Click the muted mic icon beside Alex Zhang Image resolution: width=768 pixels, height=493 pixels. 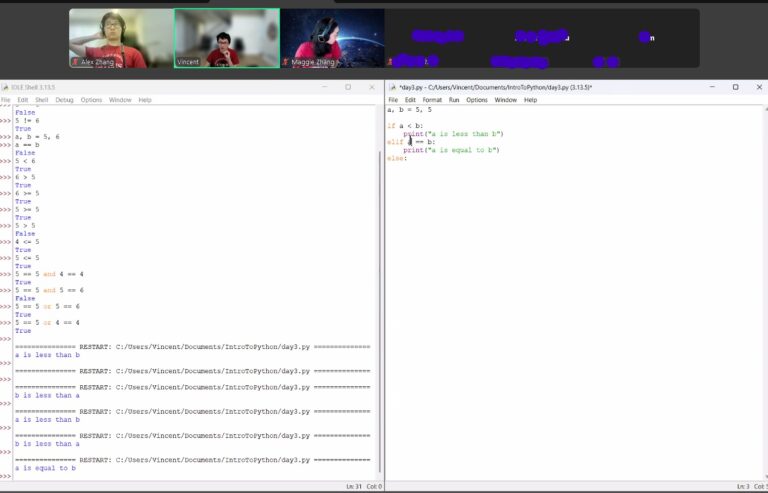point(75,62)
